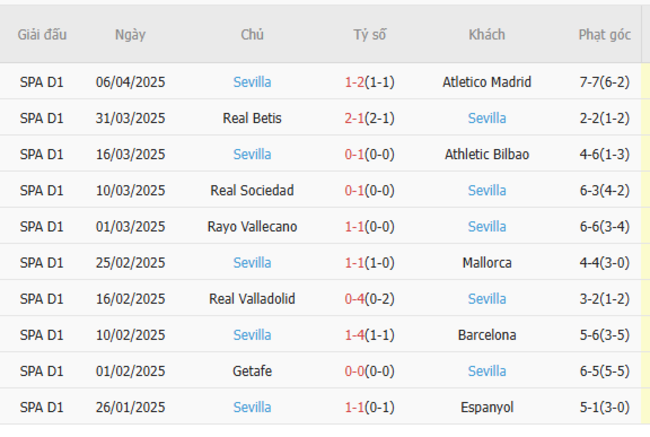This screenshot has width=650, height=437.
Task: Select the Athletic Bilbao team name
Action: pyautogui.click(x=486, y=154)
